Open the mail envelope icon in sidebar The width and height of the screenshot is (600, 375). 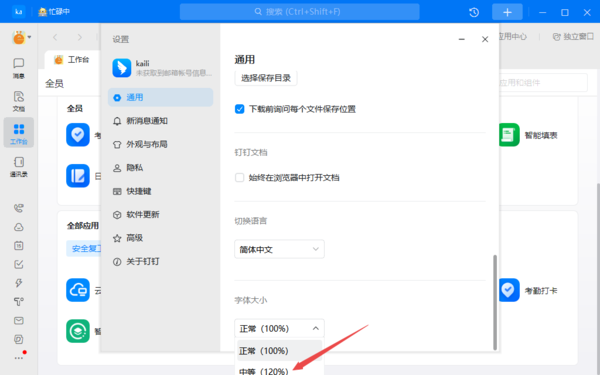[18, 321]
